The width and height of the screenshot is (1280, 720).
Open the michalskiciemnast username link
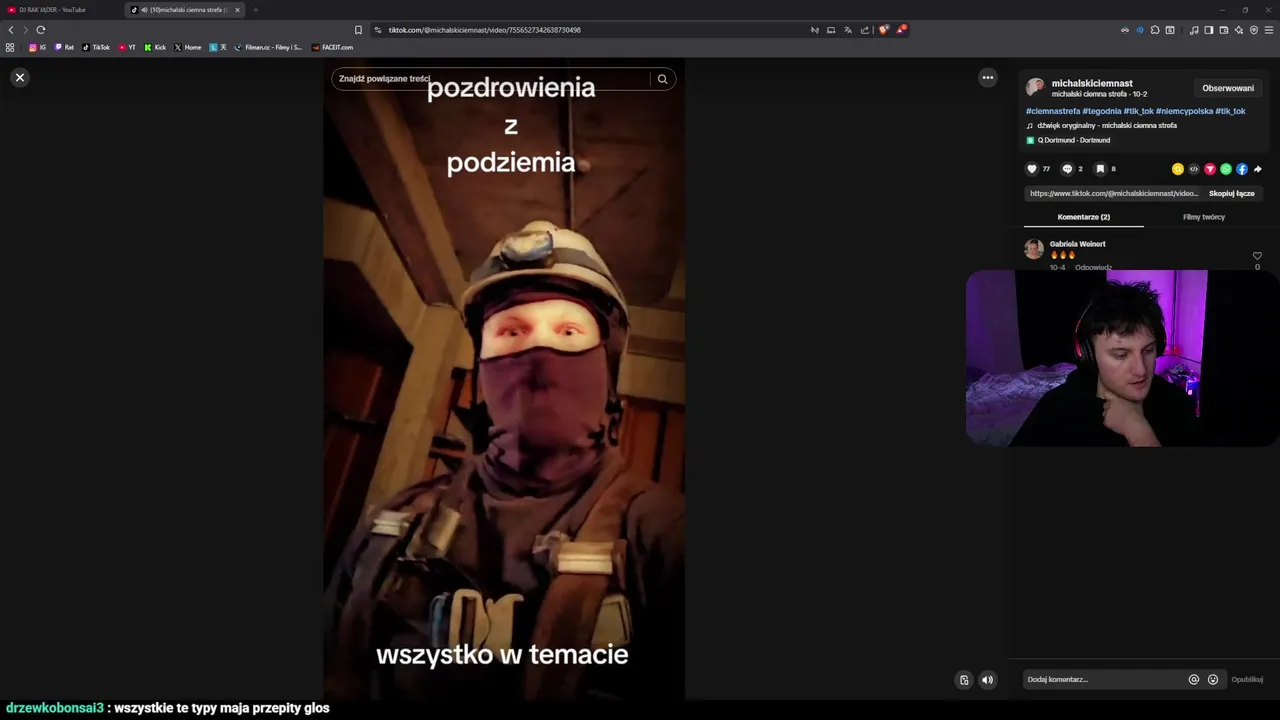point(1092,83)
